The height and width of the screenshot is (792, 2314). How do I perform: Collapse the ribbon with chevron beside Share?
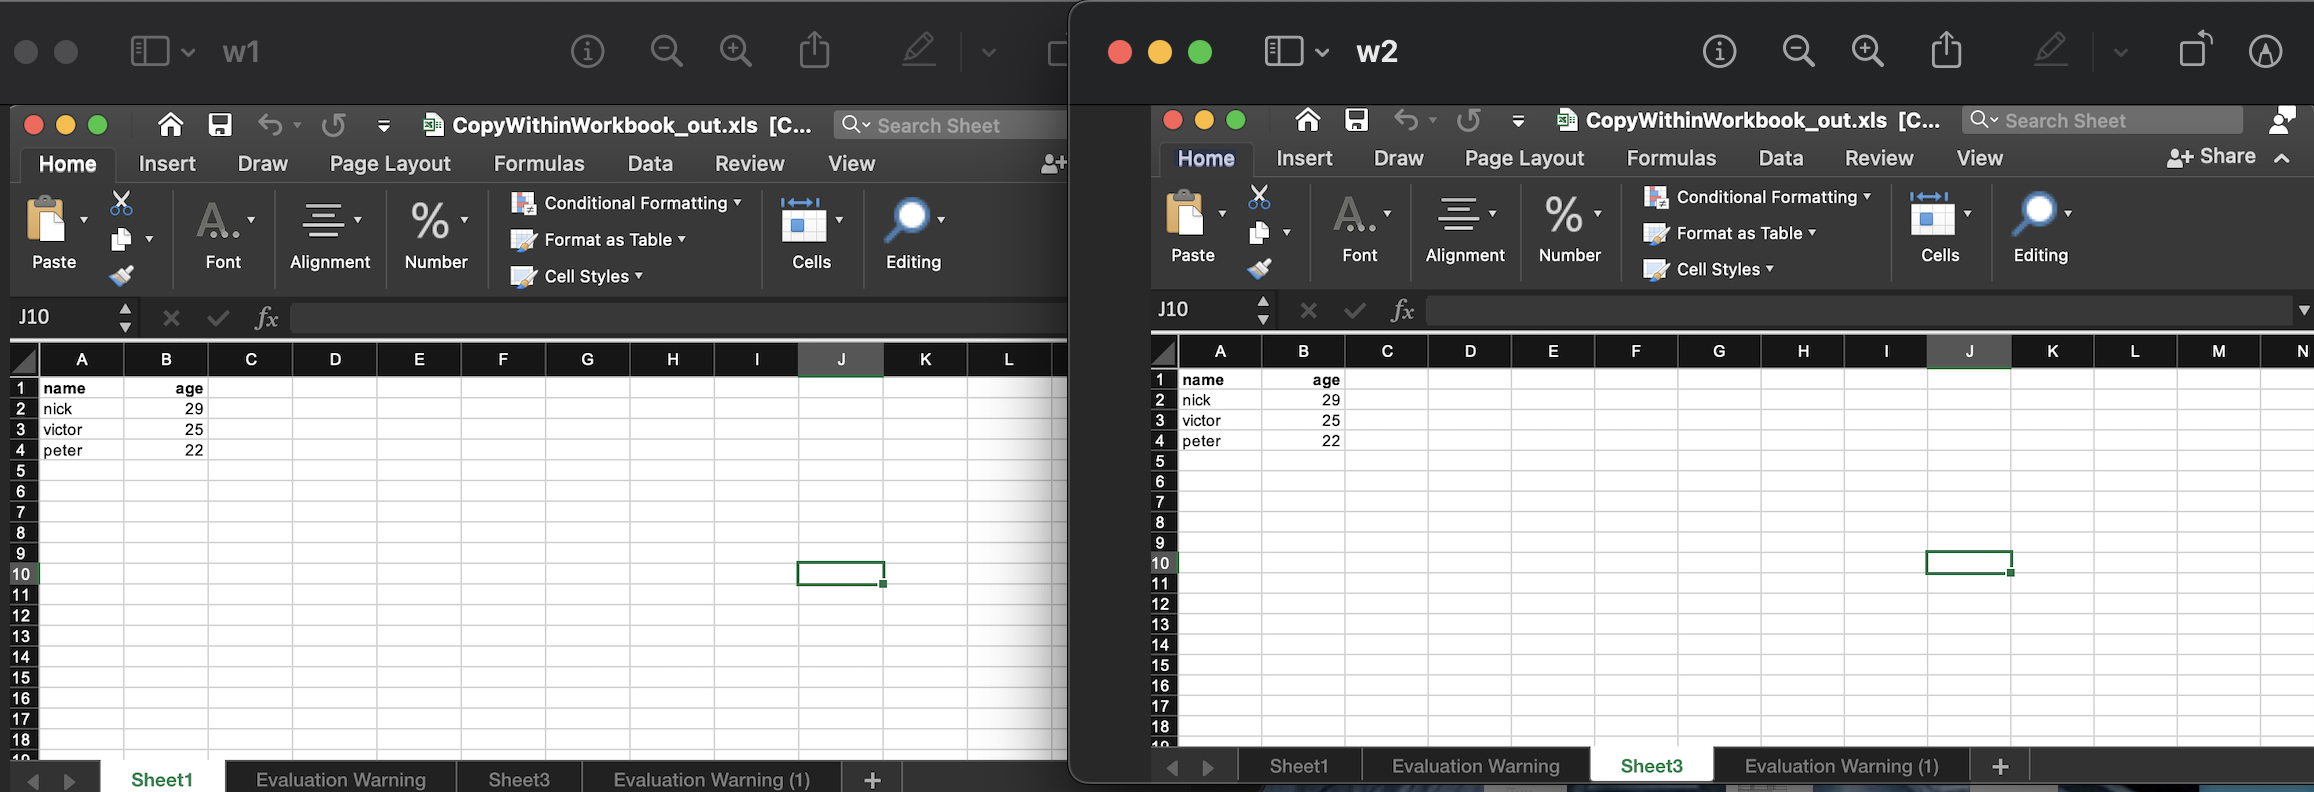(x=2282, y=158)
